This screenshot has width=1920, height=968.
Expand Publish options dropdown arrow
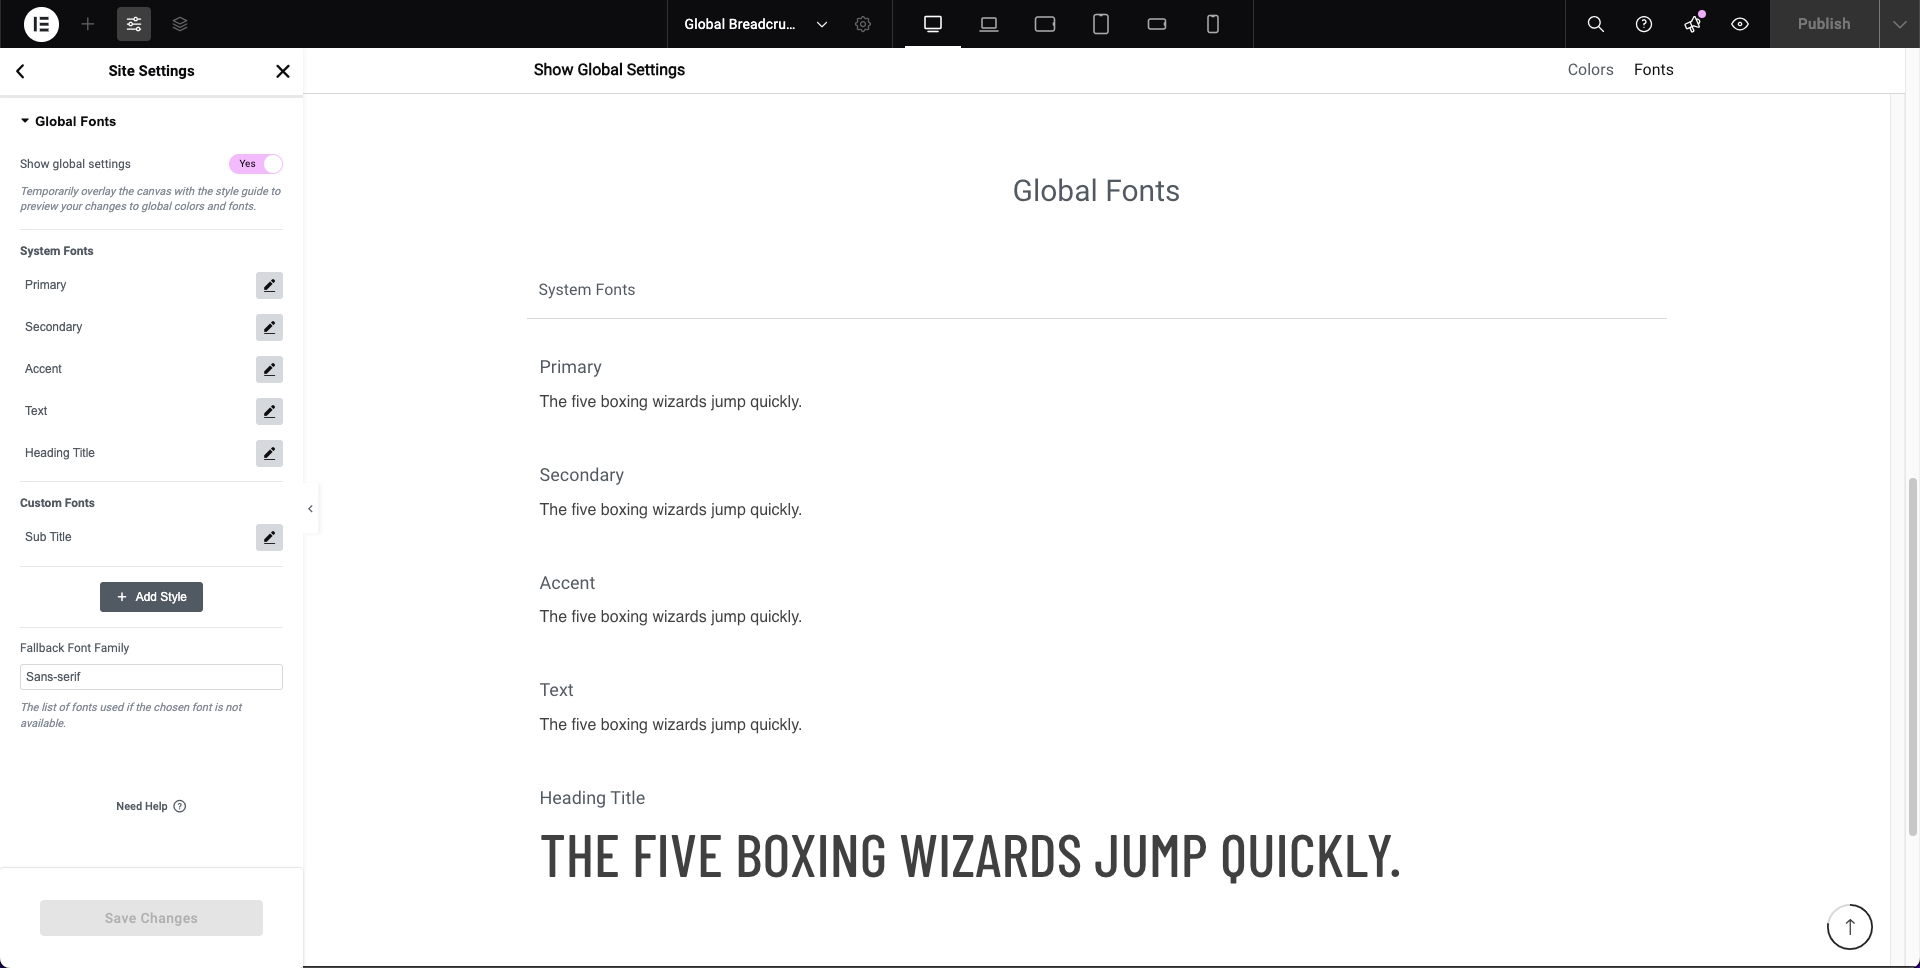[1899, 24]
